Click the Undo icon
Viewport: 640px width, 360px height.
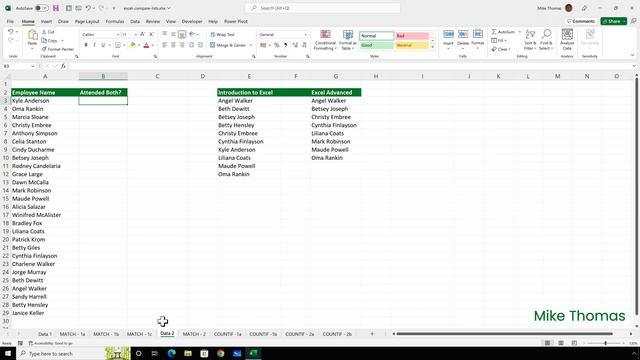[11, 31]
